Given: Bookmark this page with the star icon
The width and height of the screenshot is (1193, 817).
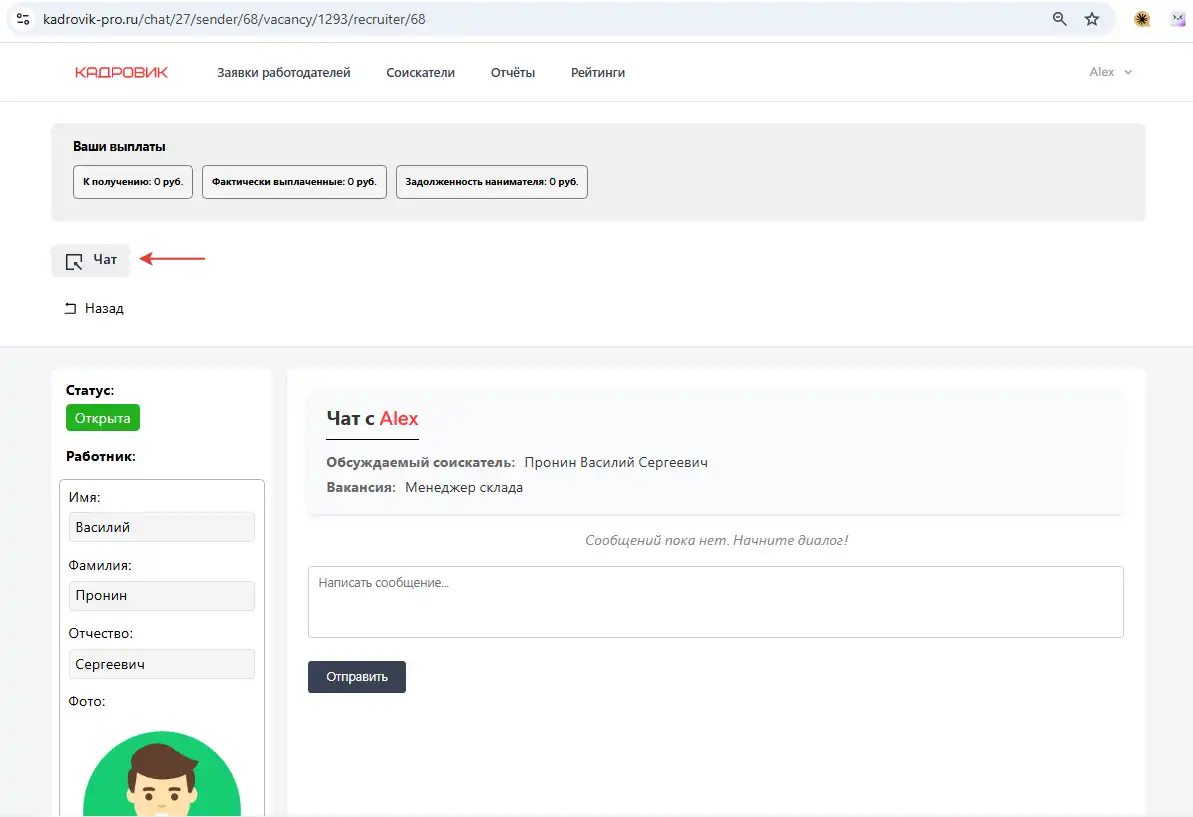Looking at the screenshot, I should click(1092, 19).
